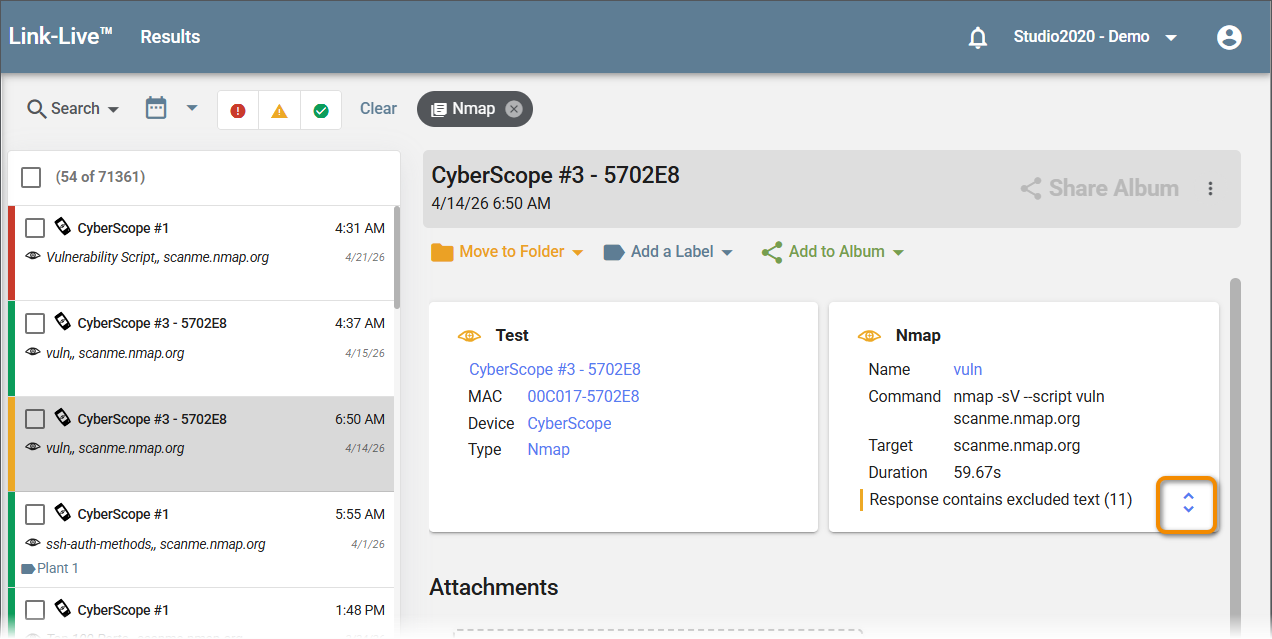This screenshot has height=639, width=1272.
Task: Click eye icon beside Vulnerability Script result
Action: tap(32, 257)
